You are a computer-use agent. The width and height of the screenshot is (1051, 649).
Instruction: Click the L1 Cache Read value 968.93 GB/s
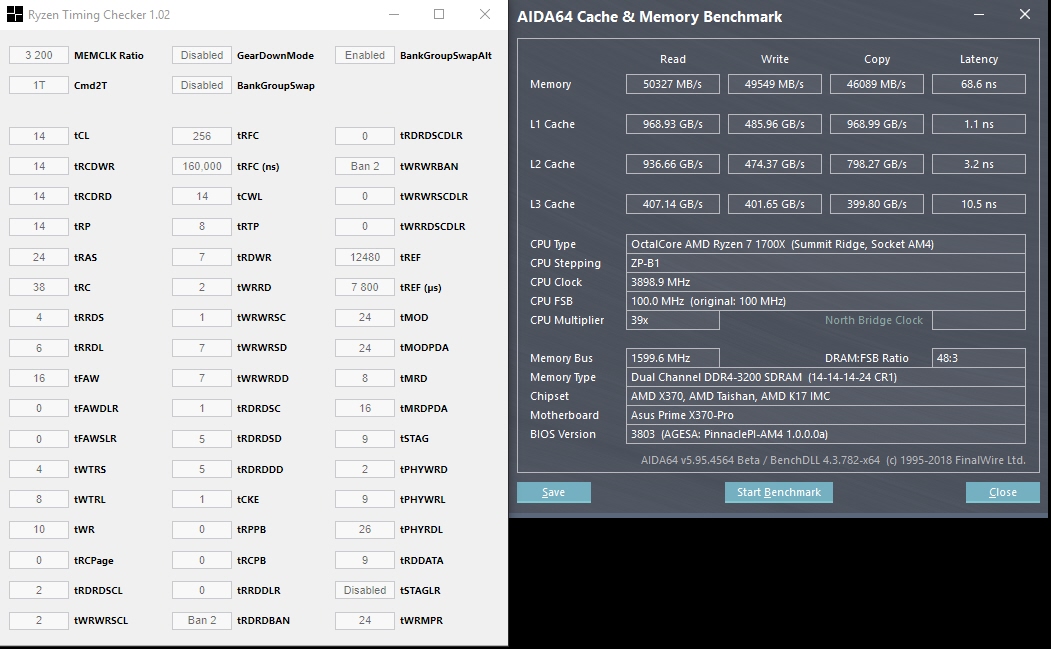[672, 124]
